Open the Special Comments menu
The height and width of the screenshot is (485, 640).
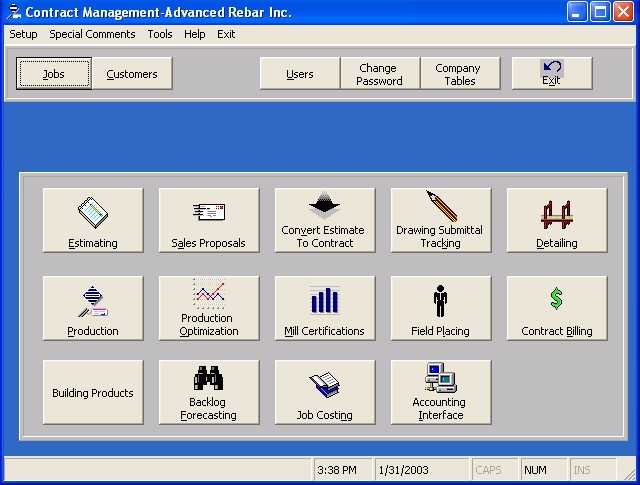tap(92, 34)
